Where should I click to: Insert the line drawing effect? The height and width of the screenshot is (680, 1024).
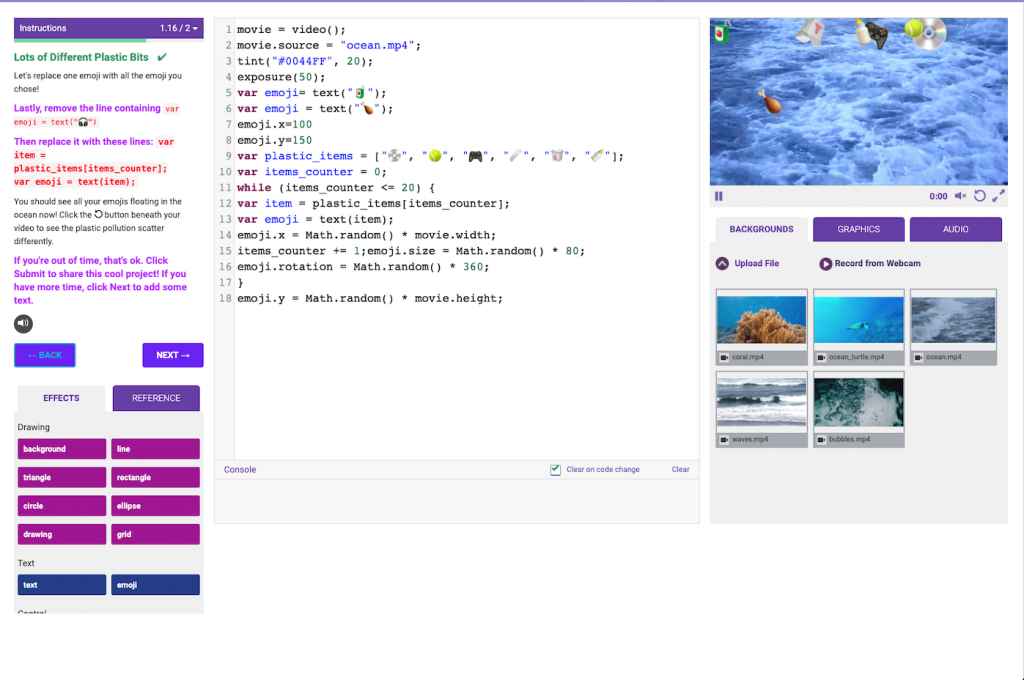click(x=155, y=449)
